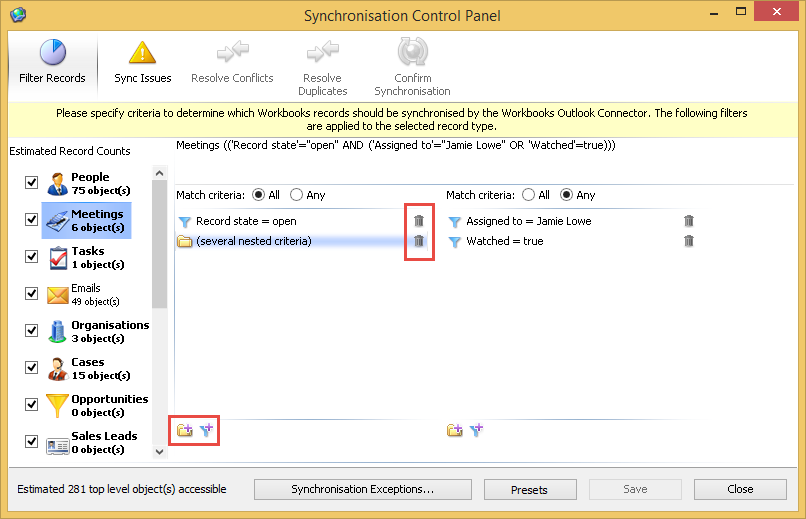Delete the several nested criteria row

(x=419, y=240)
